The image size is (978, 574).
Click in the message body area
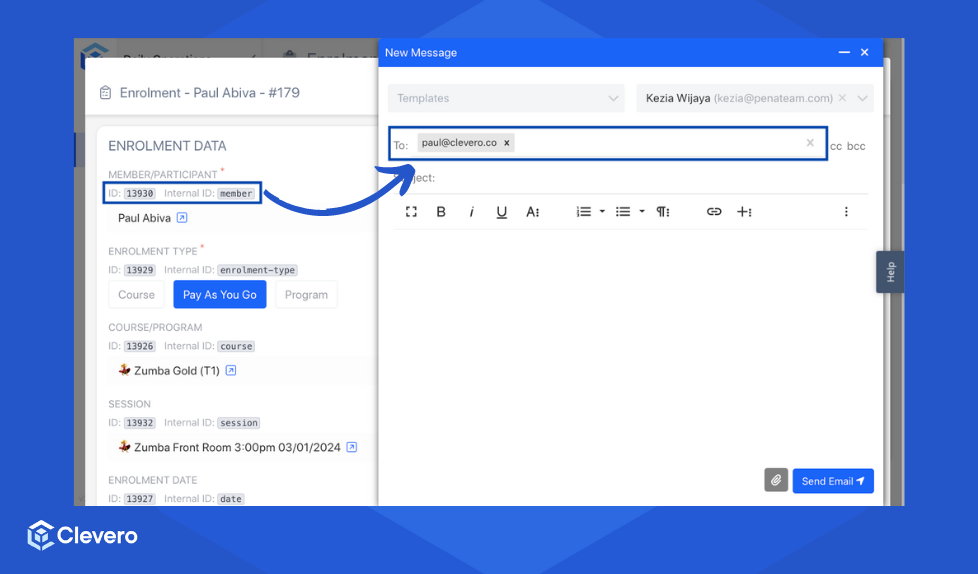coord(630,346)
